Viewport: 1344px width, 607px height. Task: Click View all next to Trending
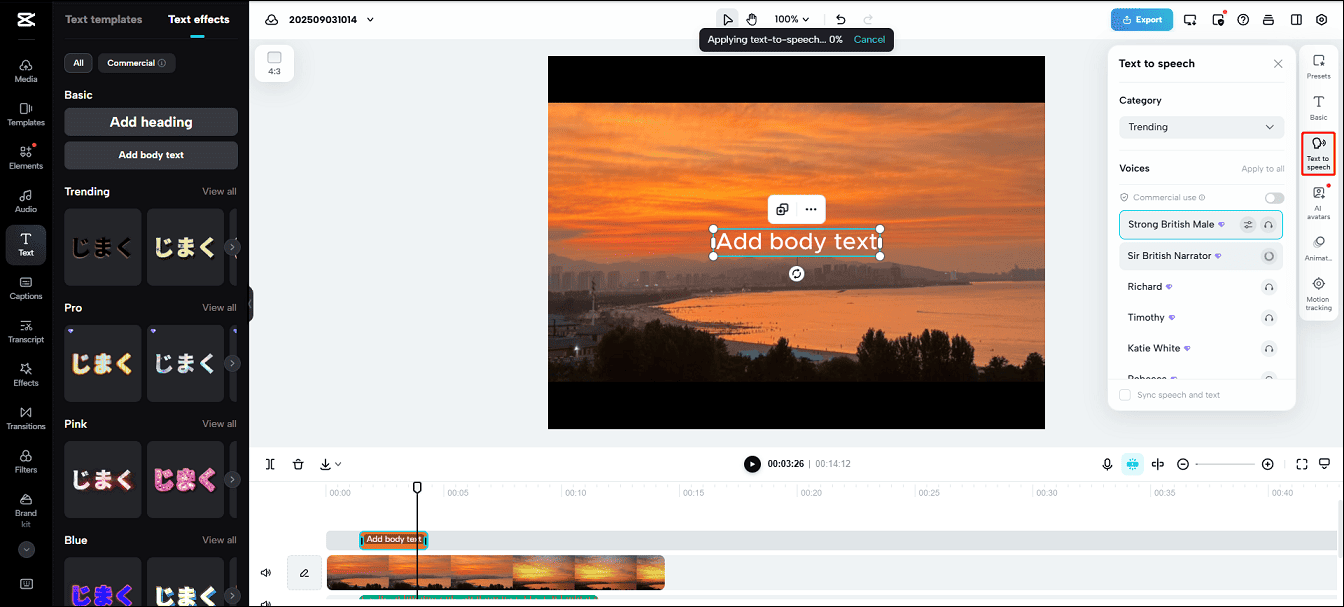click(219, 192)
